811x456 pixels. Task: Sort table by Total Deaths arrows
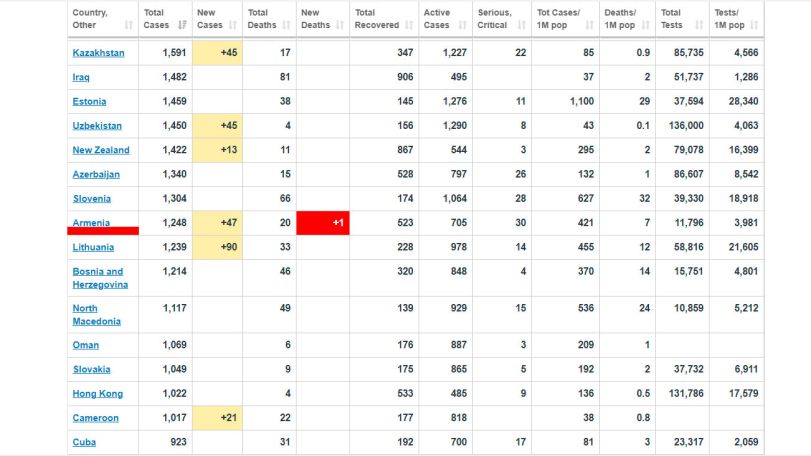pyautogui.click(x=287, y=25)
